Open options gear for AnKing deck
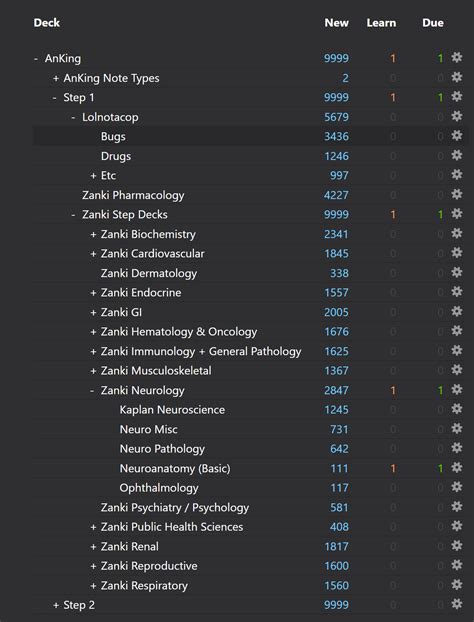This screenshot has width=474, height=622. coord(457,58)
